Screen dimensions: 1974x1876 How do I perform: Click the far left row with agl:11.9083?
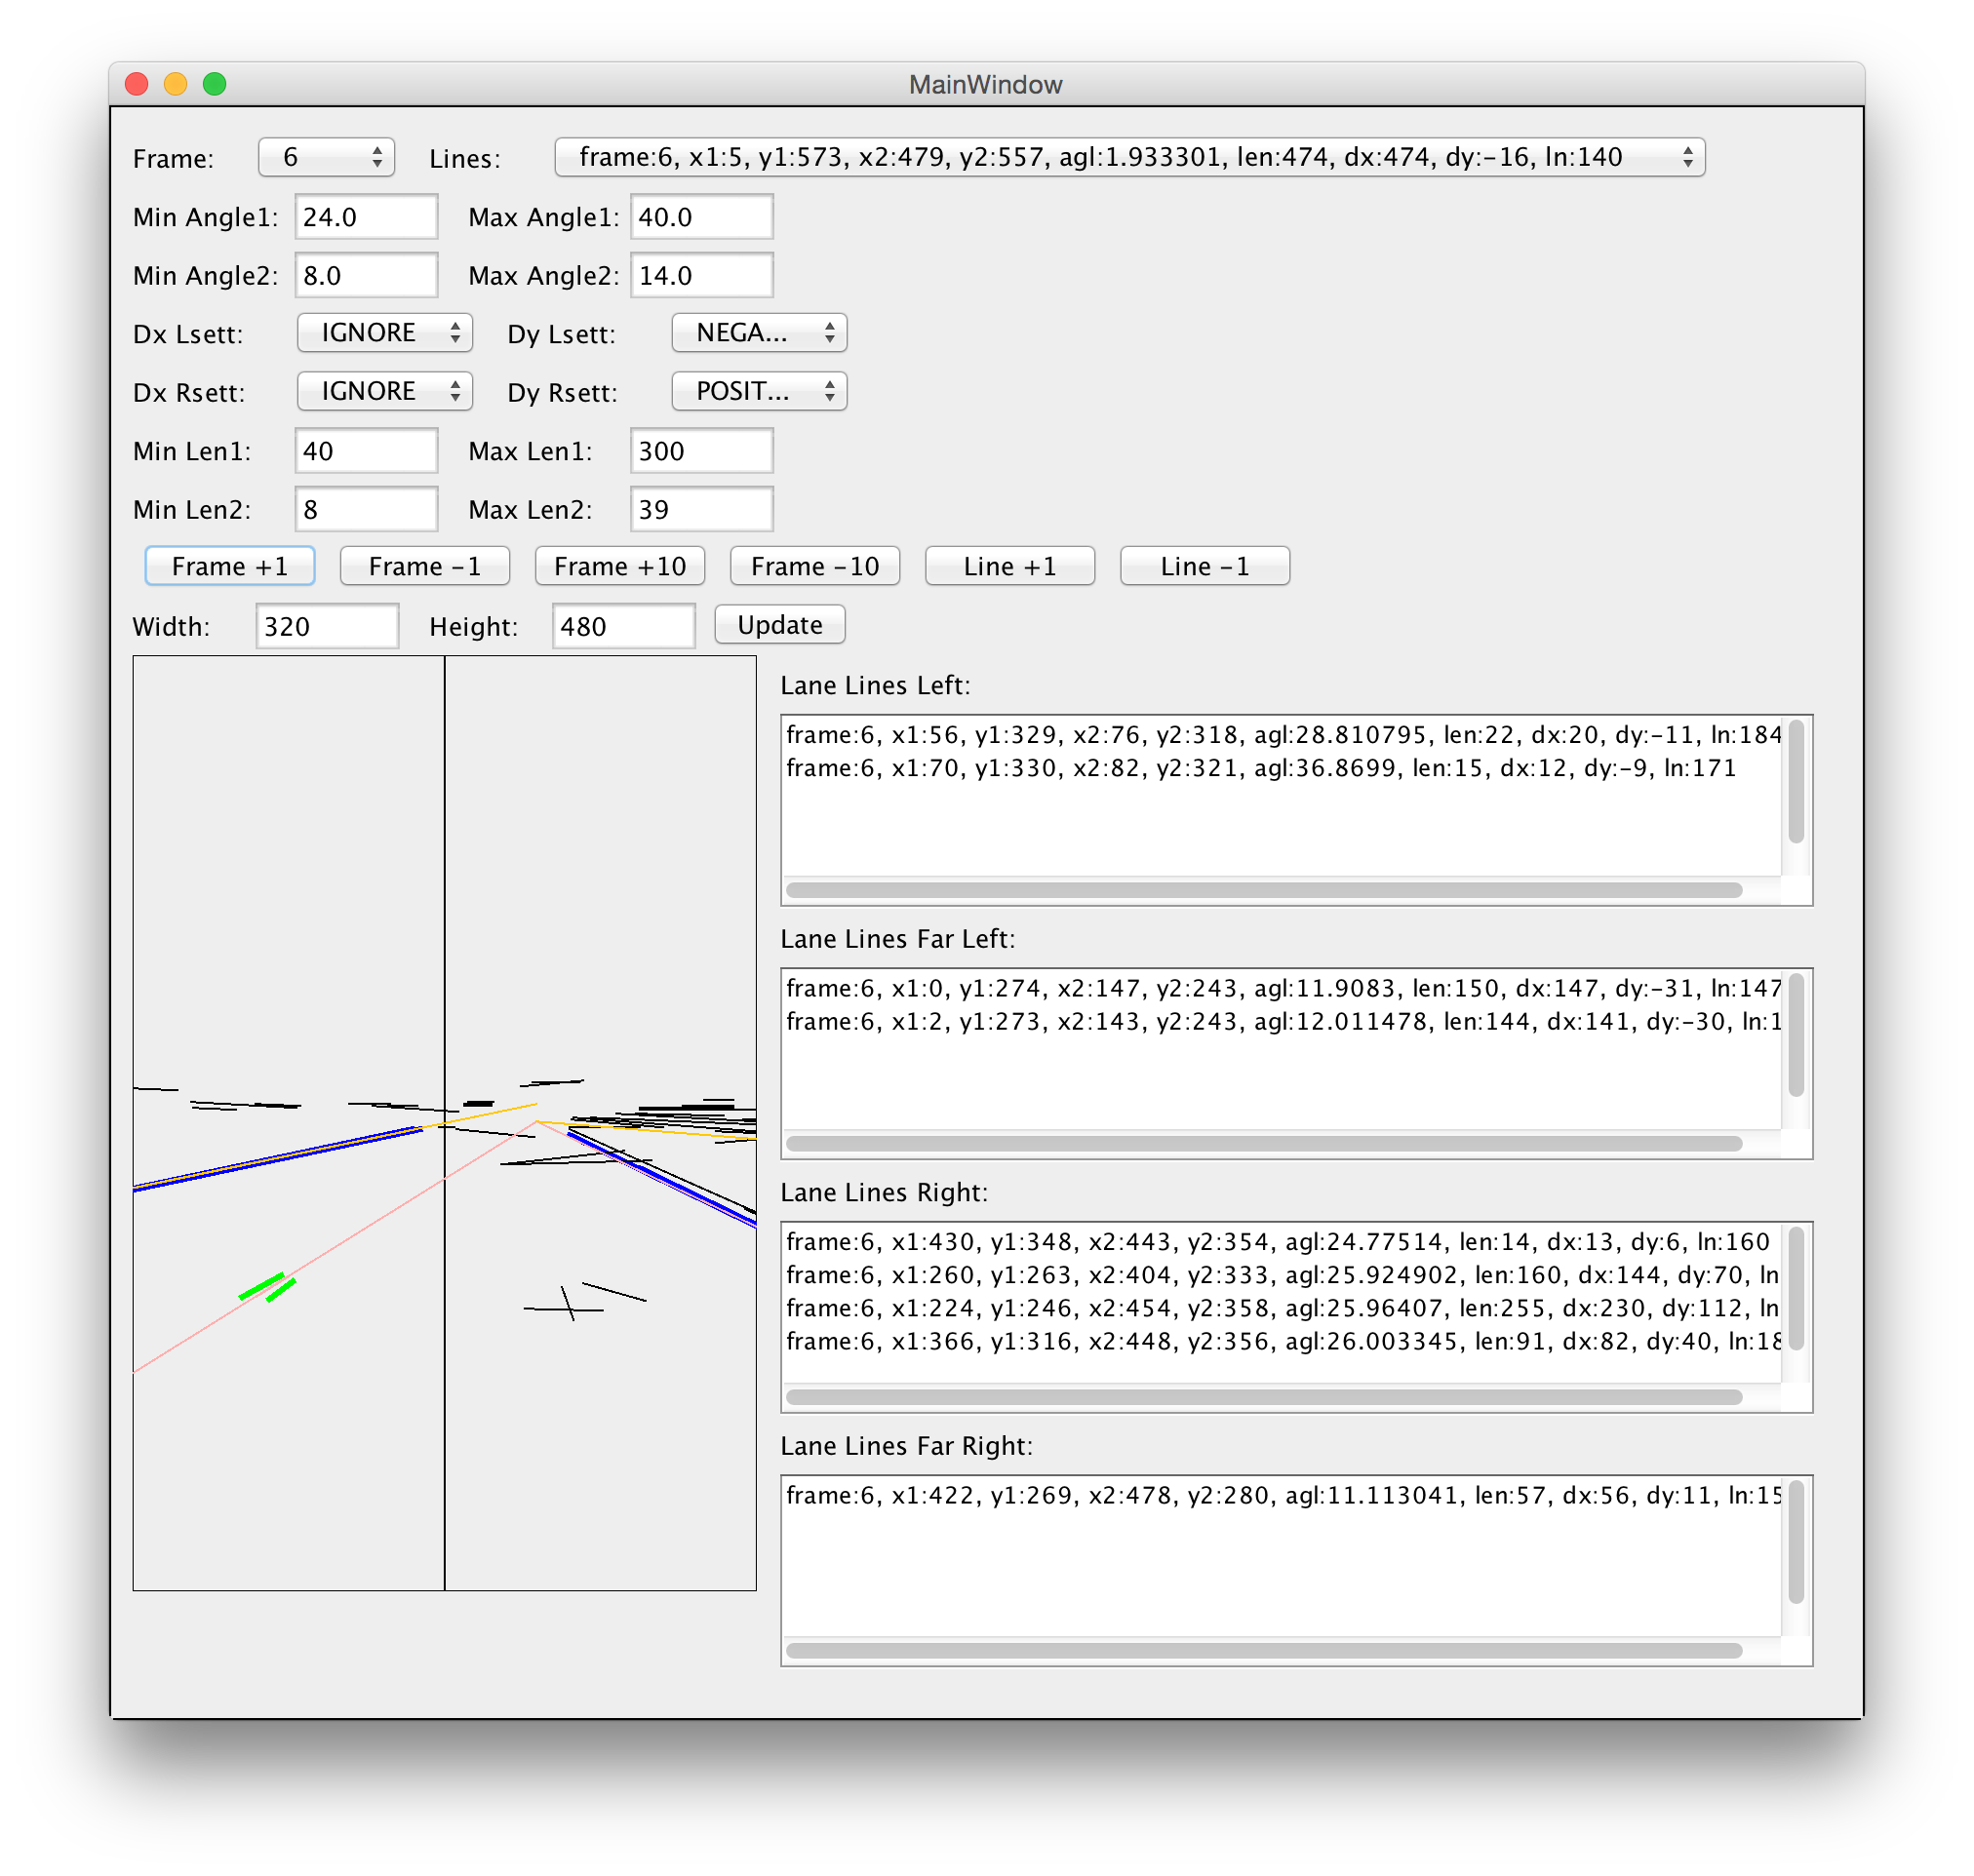(1283, 989)
